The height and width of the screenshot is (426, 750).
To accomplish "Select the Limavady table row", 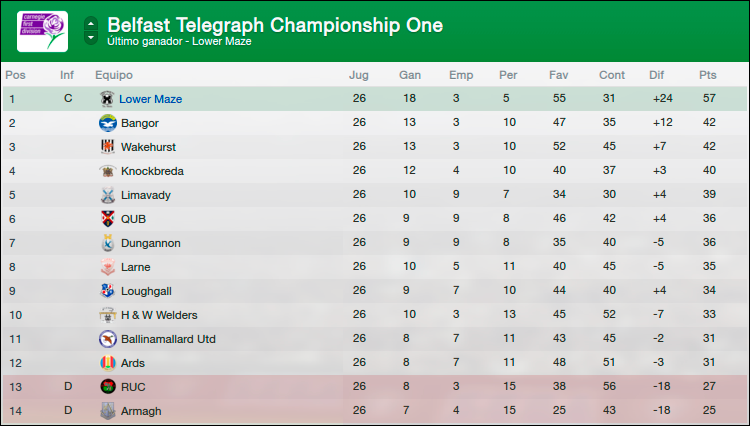I will [x=375, y=195].
